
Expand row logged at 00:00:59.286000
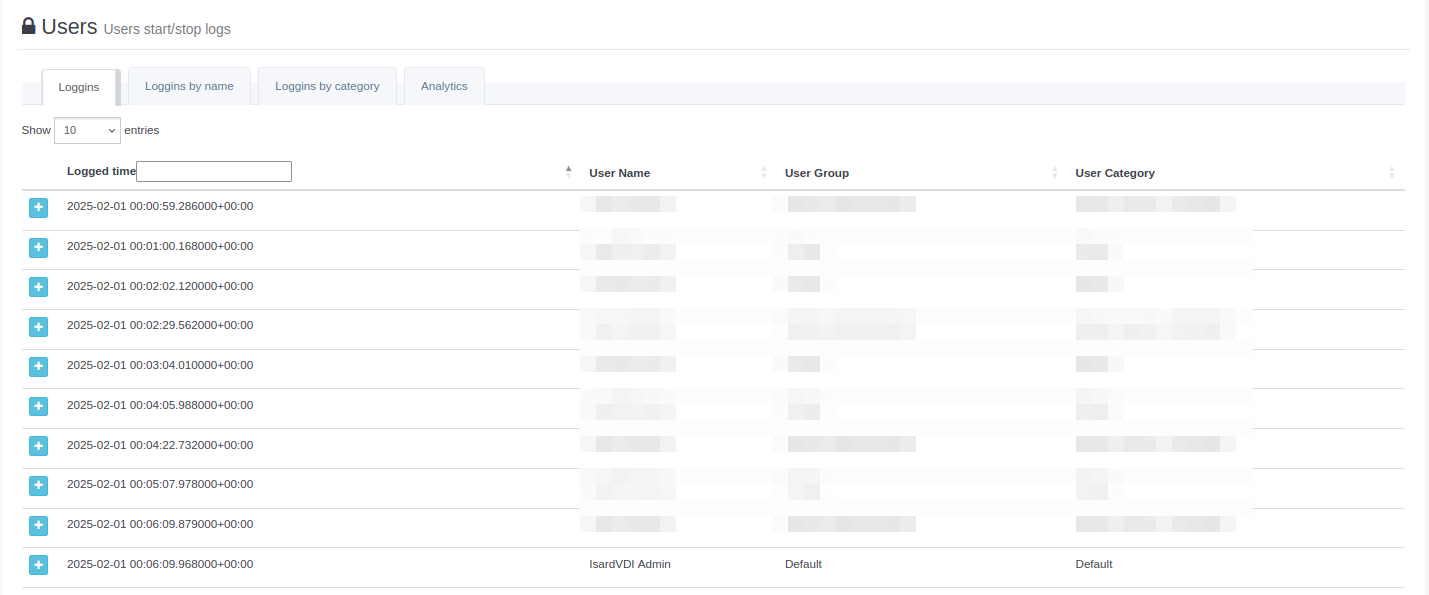[38, 207]
